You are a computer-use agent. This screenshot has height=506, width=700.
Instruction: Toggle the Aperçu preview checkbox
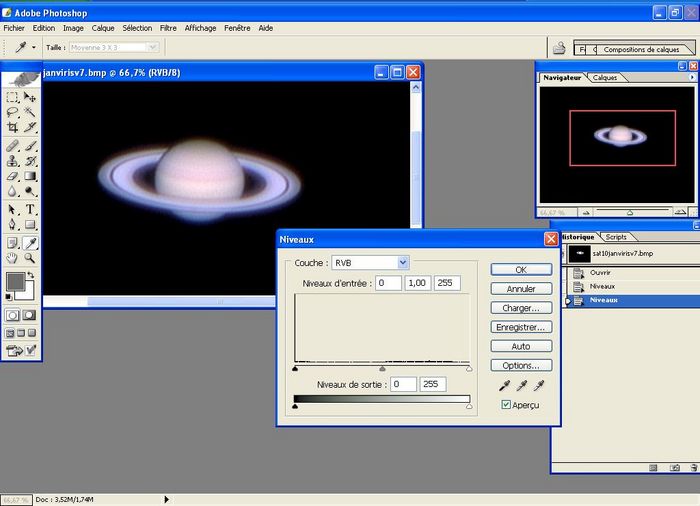click(x=507, y=405)
